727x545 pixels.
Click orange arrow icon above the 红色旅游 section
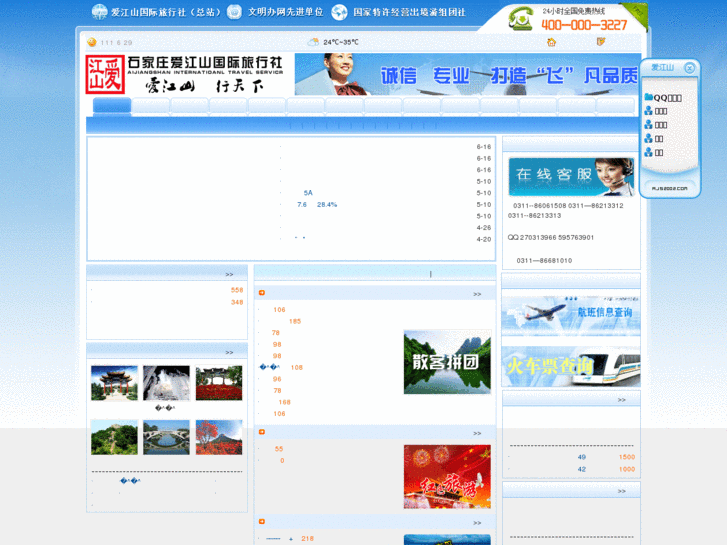pos(262,432)
